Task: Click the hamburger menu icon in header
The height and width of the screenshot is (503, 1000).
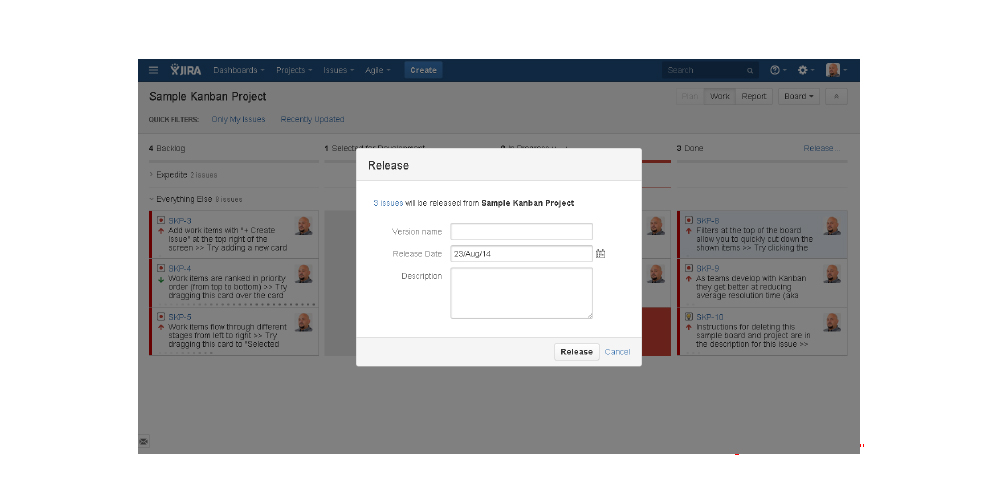Action: 153,70
